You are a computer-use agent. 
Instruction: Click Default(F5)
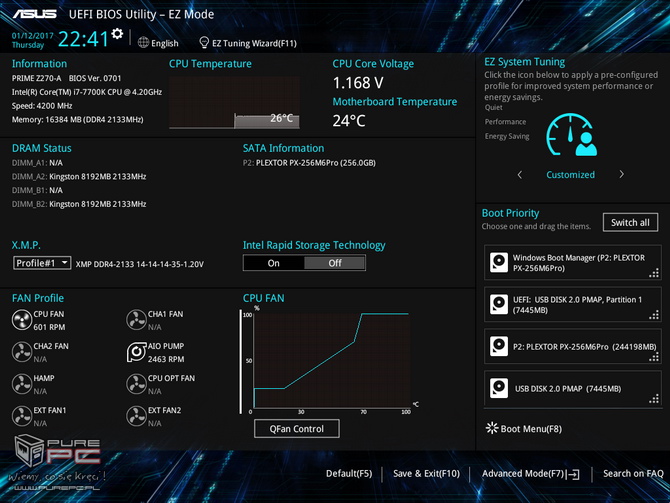pyautogui.click(x=349, y=474)
